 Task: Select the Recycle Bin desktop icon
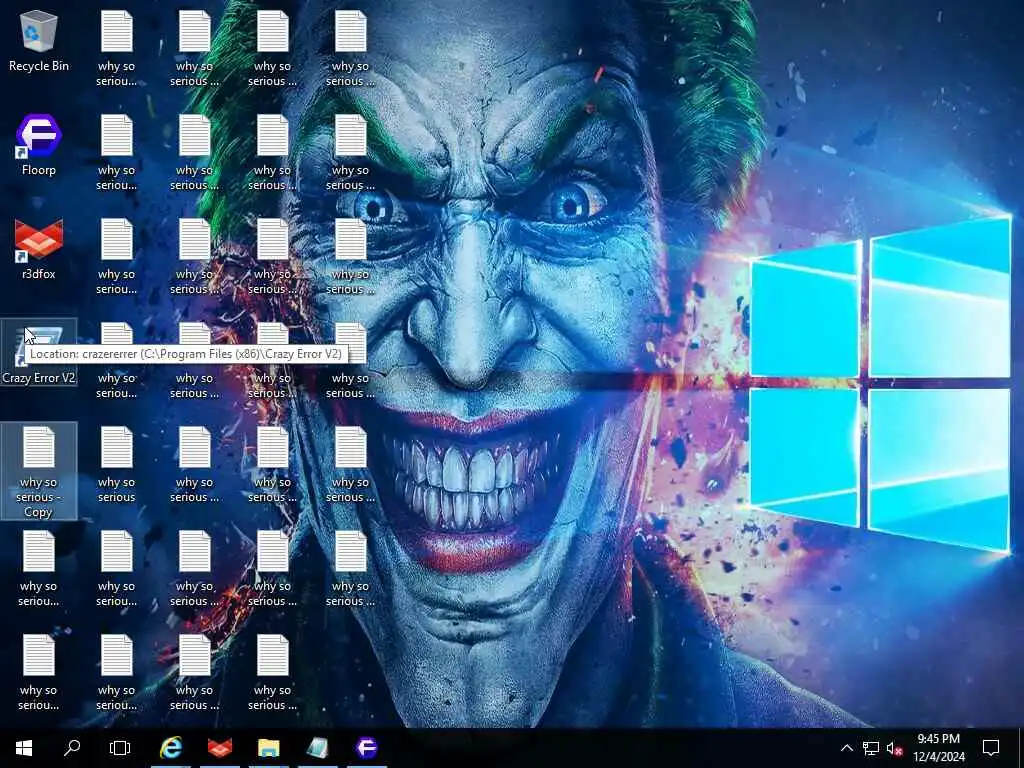pyautogui.click(x=39, y=42)
